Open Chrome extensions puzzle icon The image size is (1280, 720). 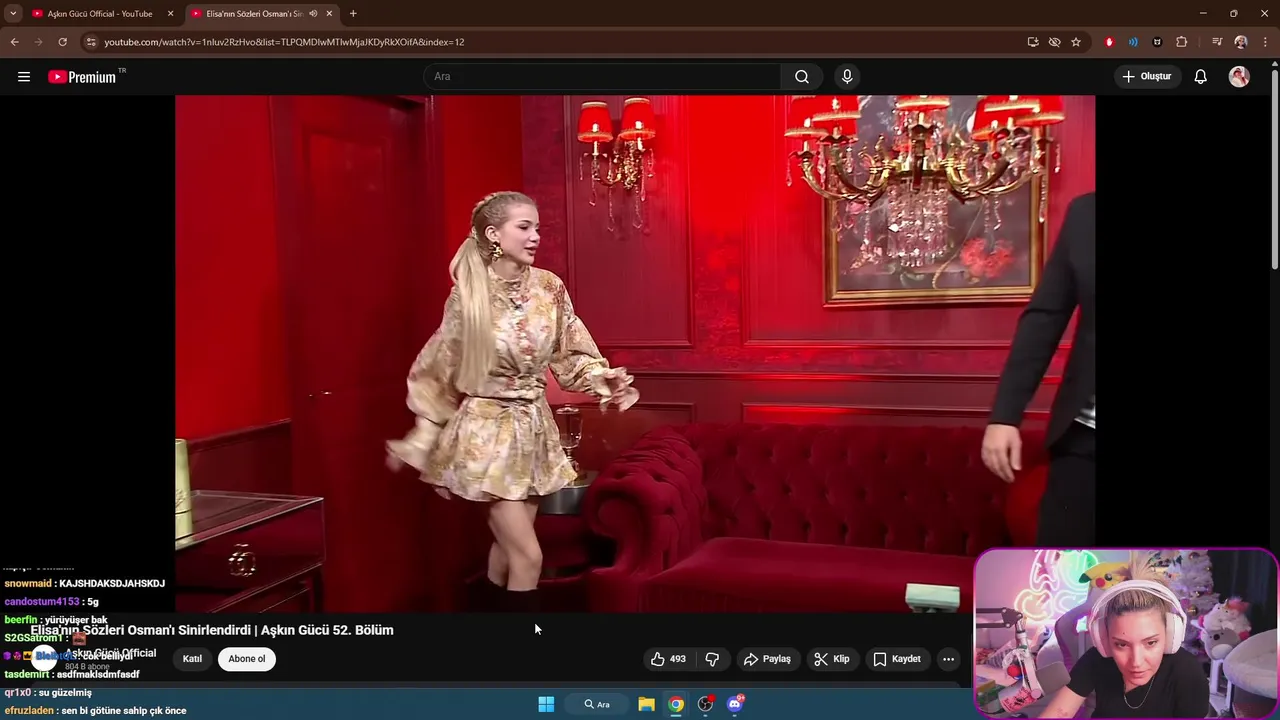coord(1181,42)
